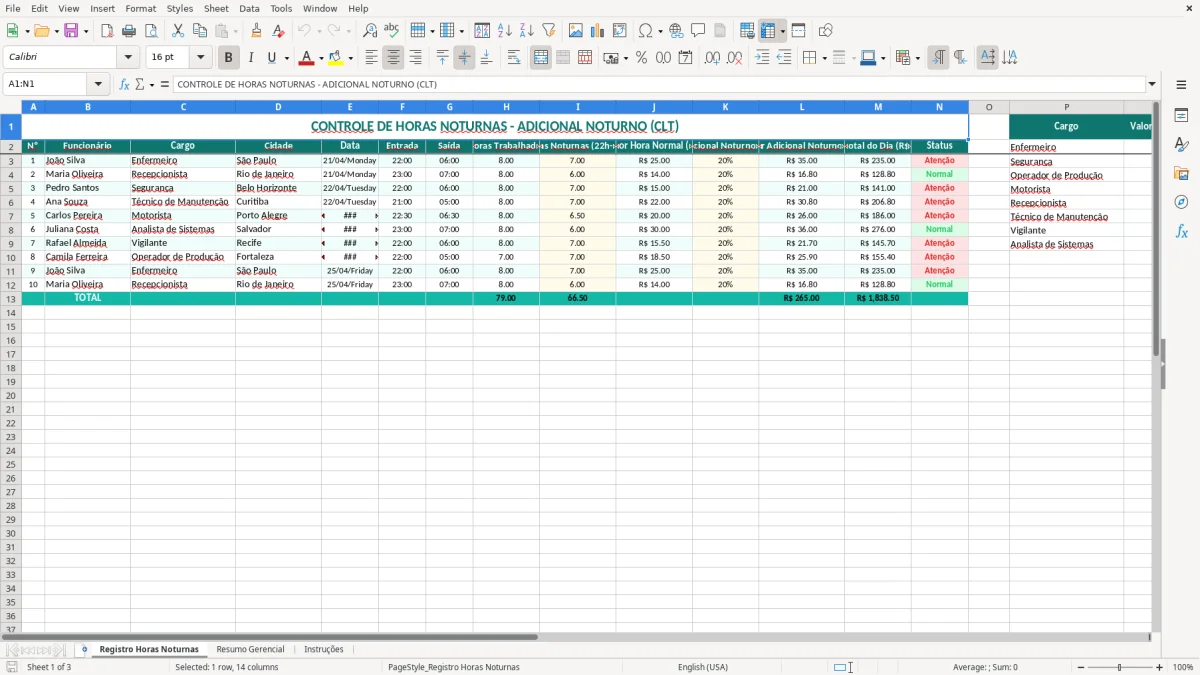This screenshot has height=675, width=1200.
Task: Open Find and Replace icon
Action: pos(370,31)
